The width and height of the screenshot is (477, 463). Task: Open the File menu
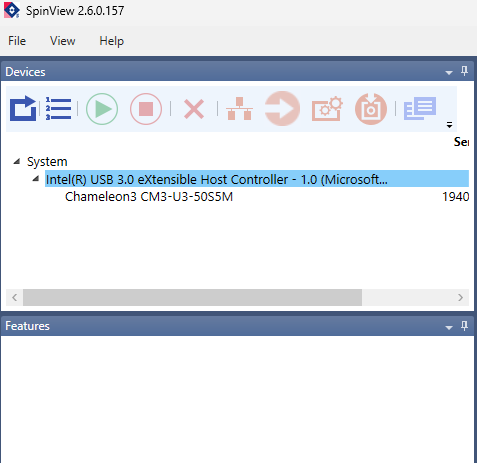pyautogui.click(x=17, y=41)
